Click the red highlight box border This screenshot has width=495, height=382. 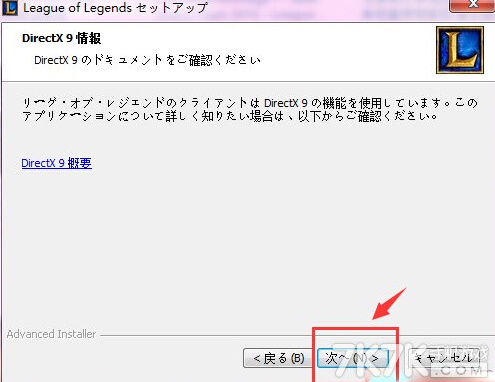point(355,329)
